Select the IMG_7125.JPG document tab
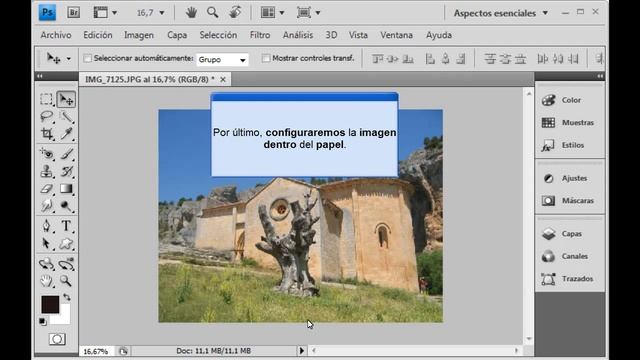 coord(149,80)
